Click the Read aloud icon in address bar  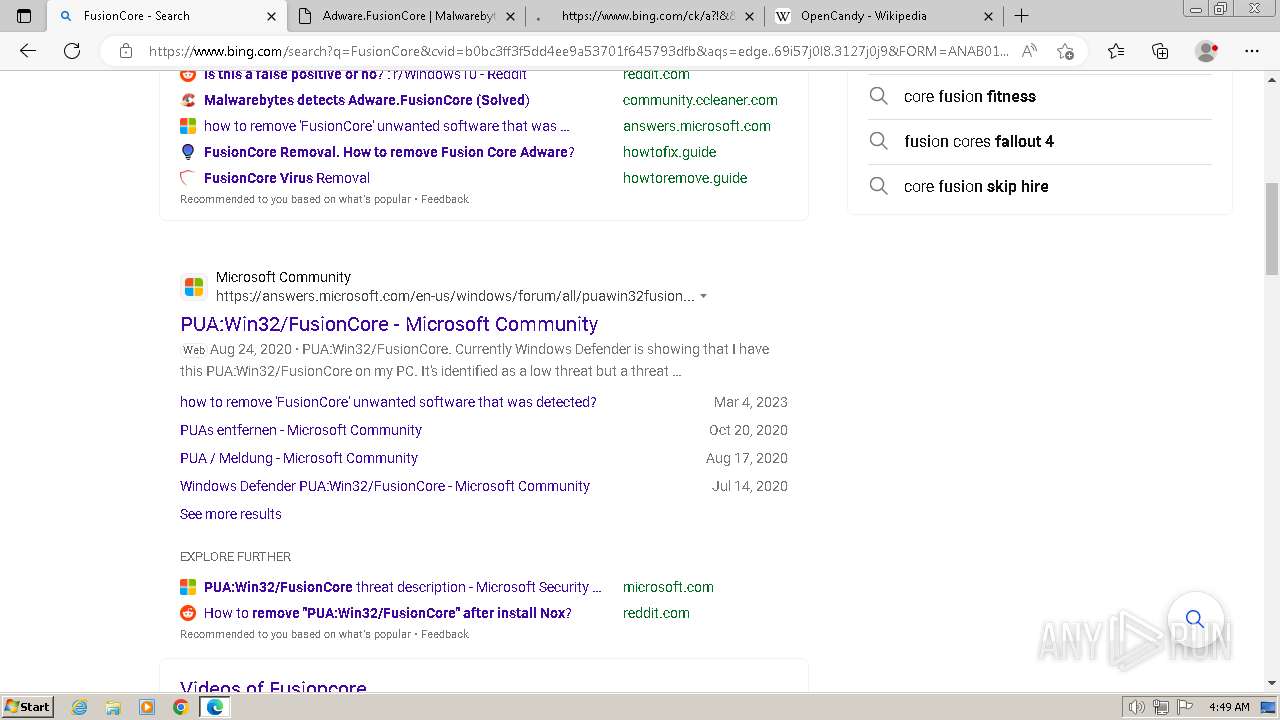point(1028,51)
